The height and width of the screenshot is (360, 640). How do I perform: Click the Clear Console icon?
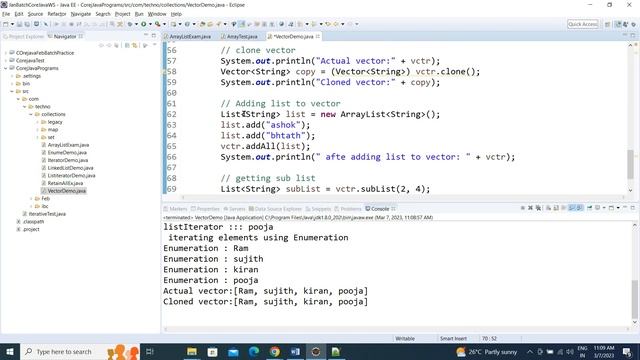[549, 208]
